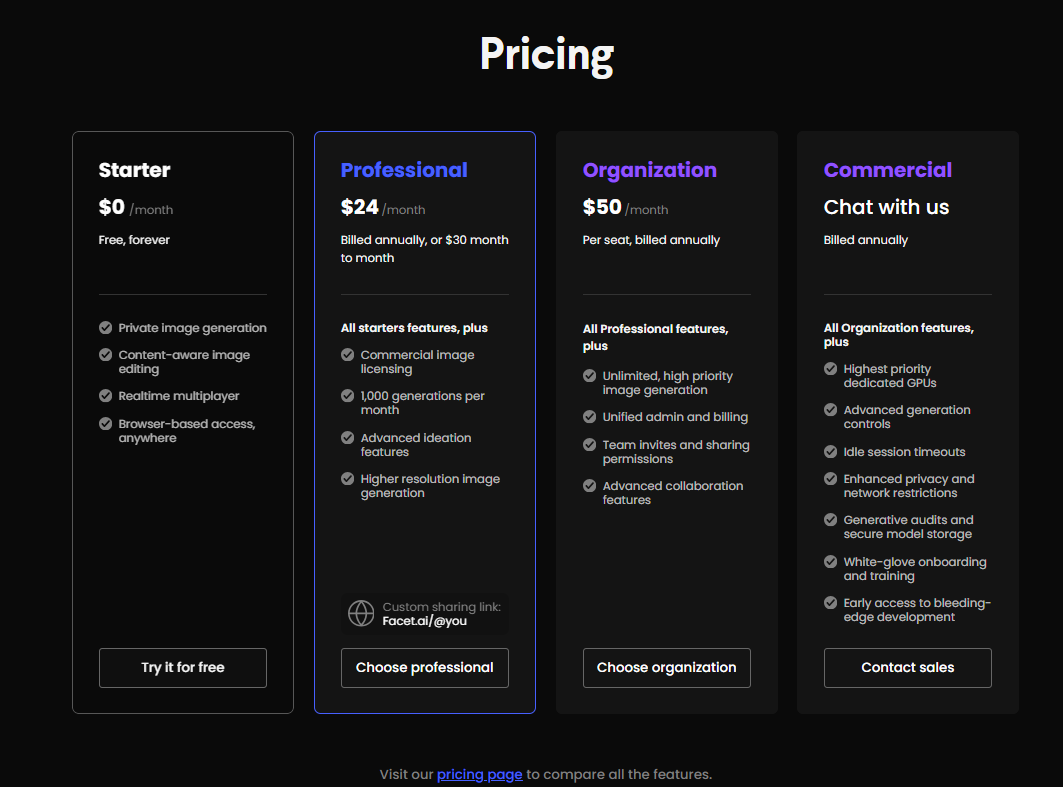Click the Facet.ai/@you custom sharing link text
Screen dimensions: 1063x787
424,621
